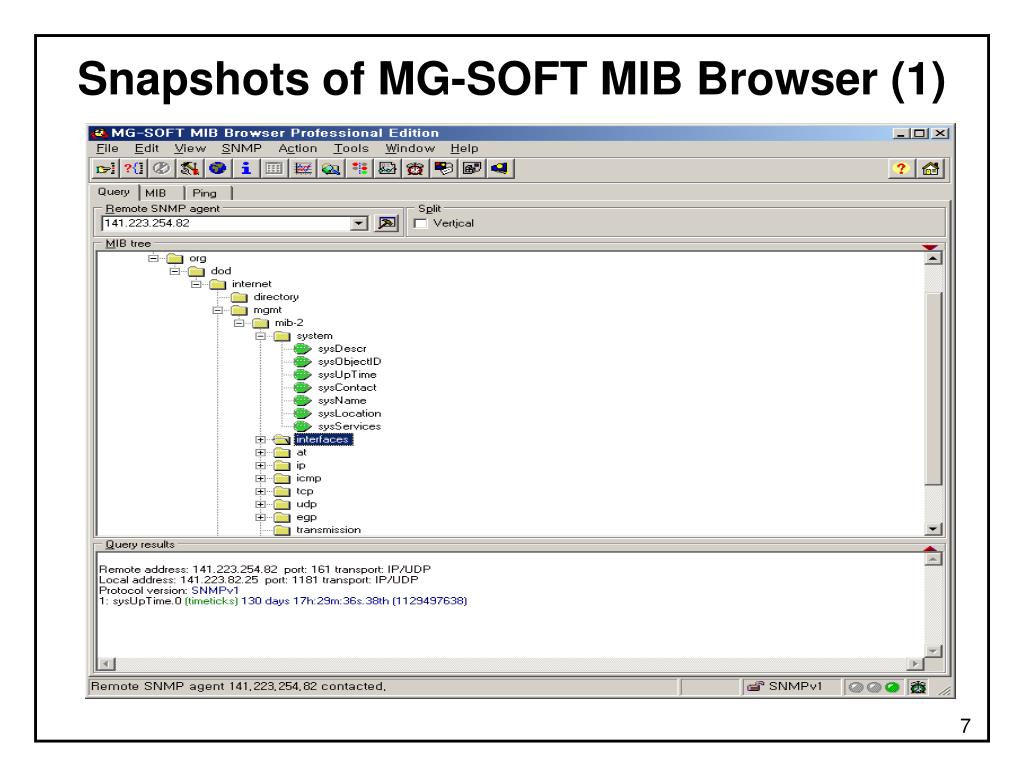Click the red question mark braces toolbar icon
This screenshot has width=1024, height=768.
coord(133,168)
